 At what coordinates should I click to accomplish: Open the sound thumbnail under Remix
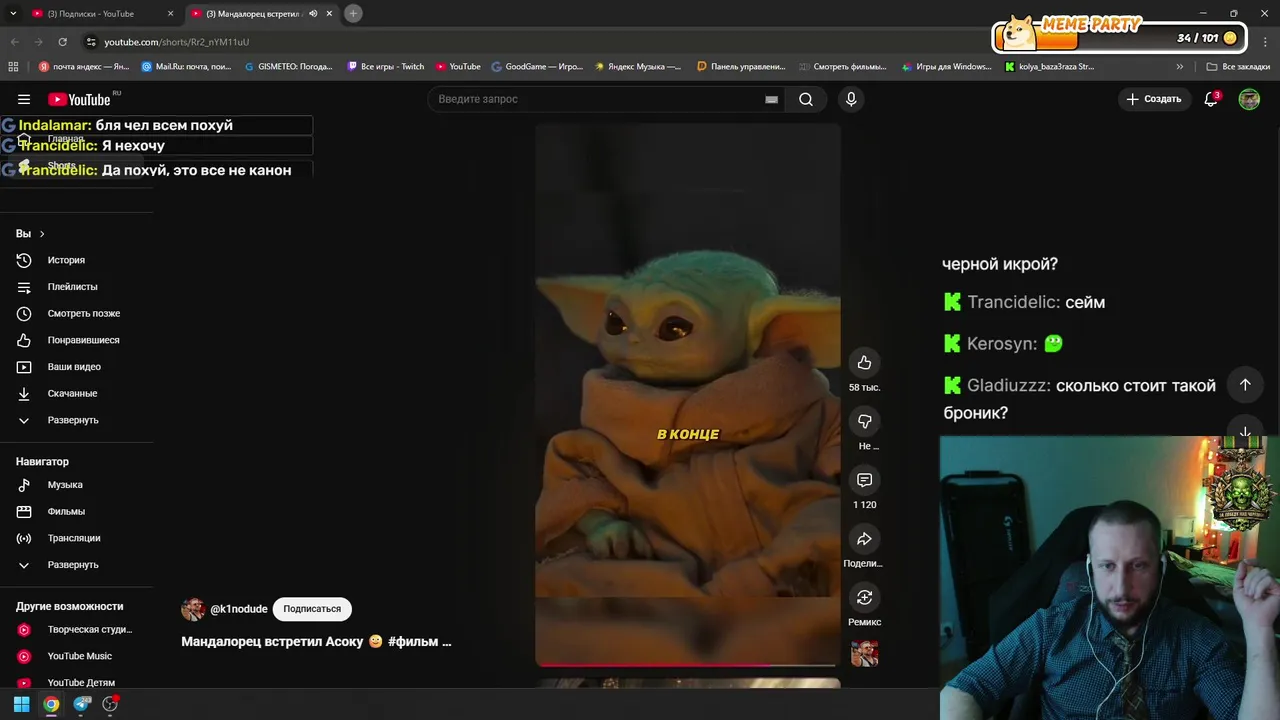(864, 654)
